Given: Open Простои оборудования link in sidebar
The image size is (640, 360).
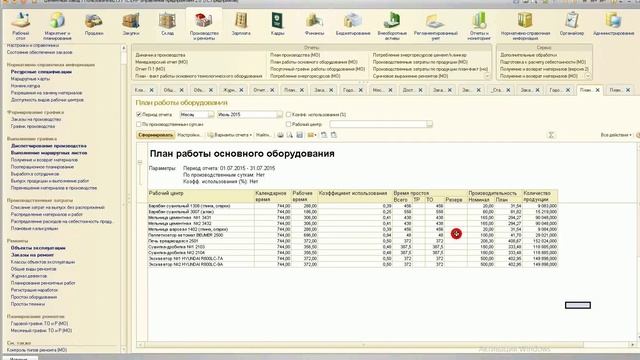Looking at the screenshot, I should [x=34, y=297].
